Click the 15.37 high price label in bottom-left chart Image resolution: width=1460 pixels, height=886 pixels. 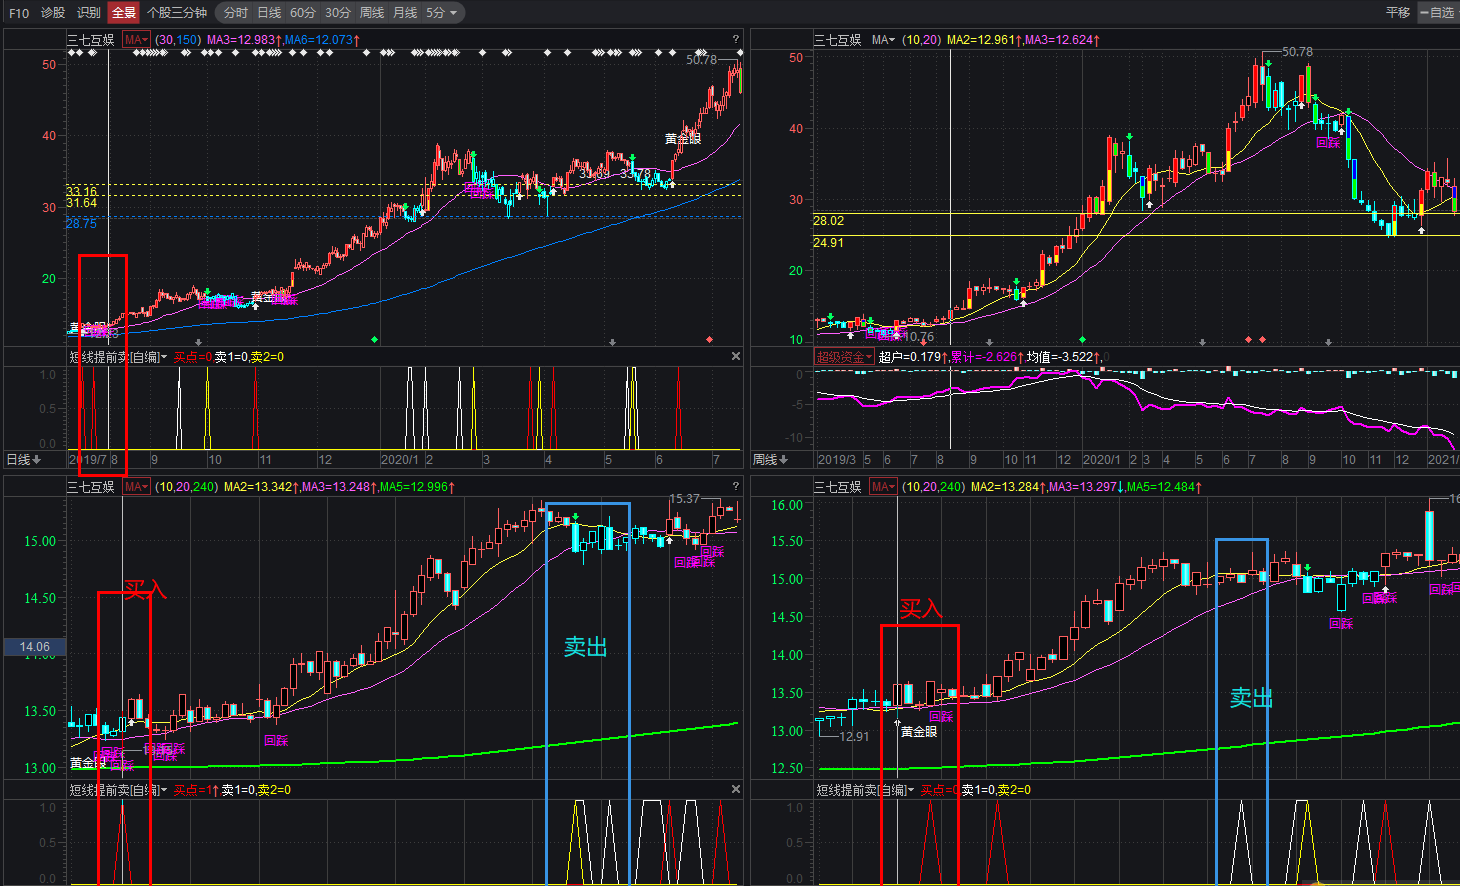[x=685, y=499]
